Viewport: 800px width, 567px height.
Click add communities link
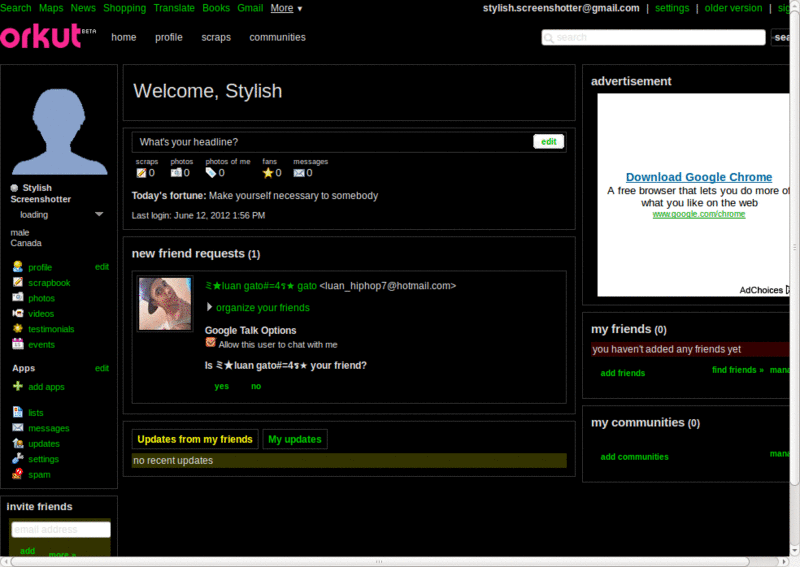tap(634, 456)
